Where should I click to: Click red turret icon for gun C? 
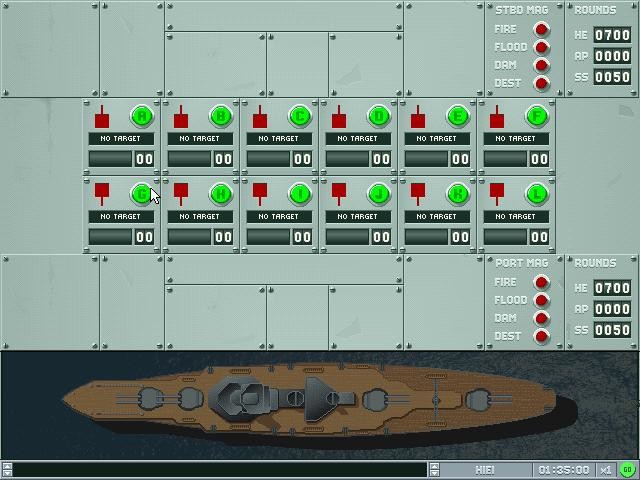[x=260, y=117]
